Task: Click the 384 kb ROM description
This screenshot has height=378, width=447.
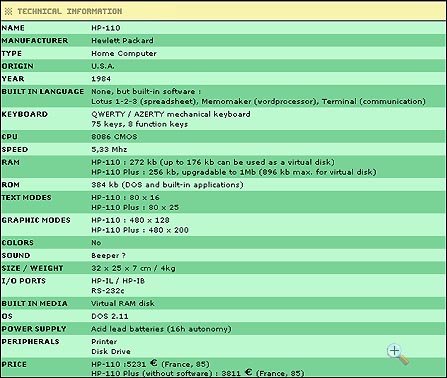Action: (x=167, y=185)
